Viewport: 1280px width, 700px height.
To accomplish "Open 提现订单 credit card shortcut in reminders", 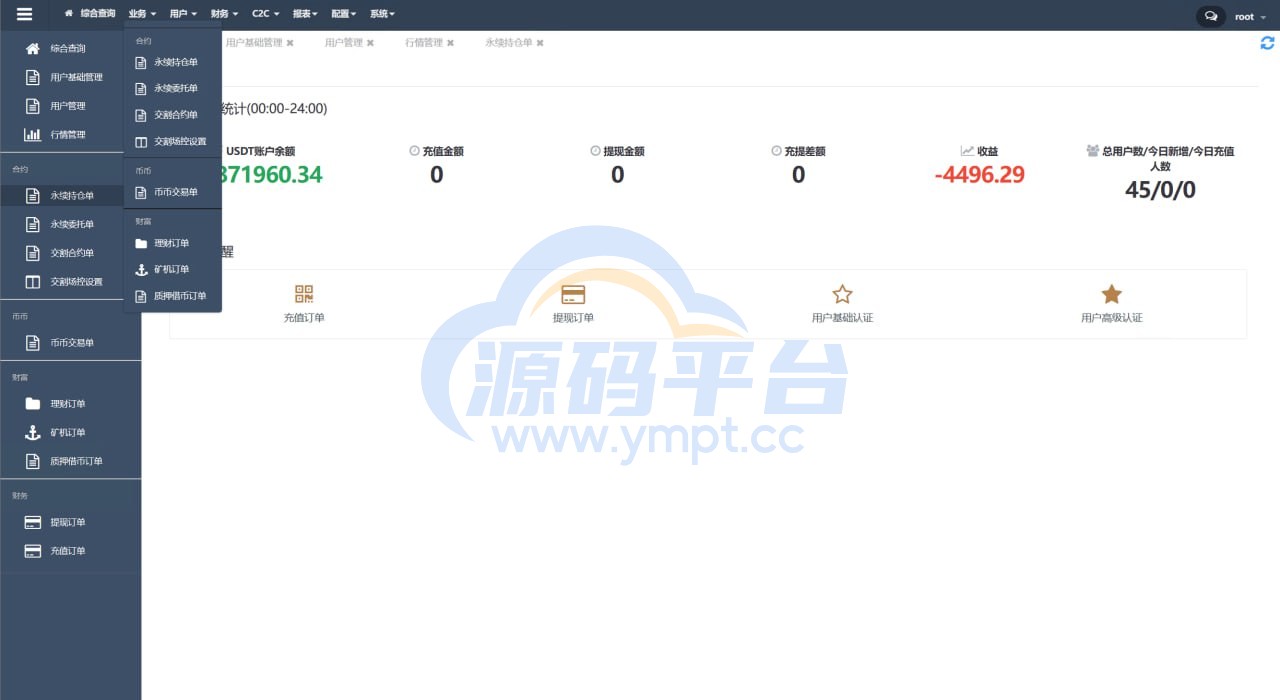I will (573, 303).
